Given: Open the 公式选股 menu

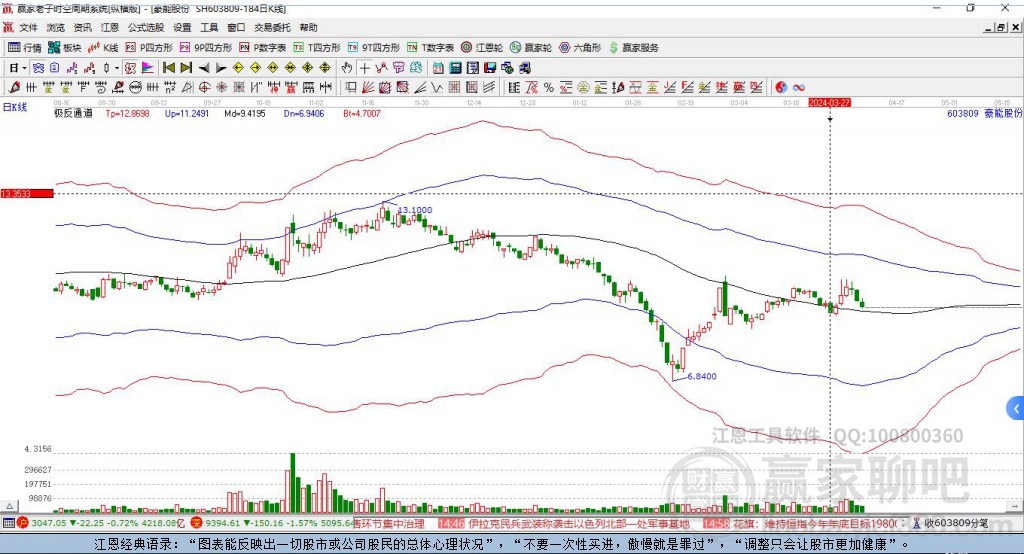Looking at the screenshot, I should [146, 27].
